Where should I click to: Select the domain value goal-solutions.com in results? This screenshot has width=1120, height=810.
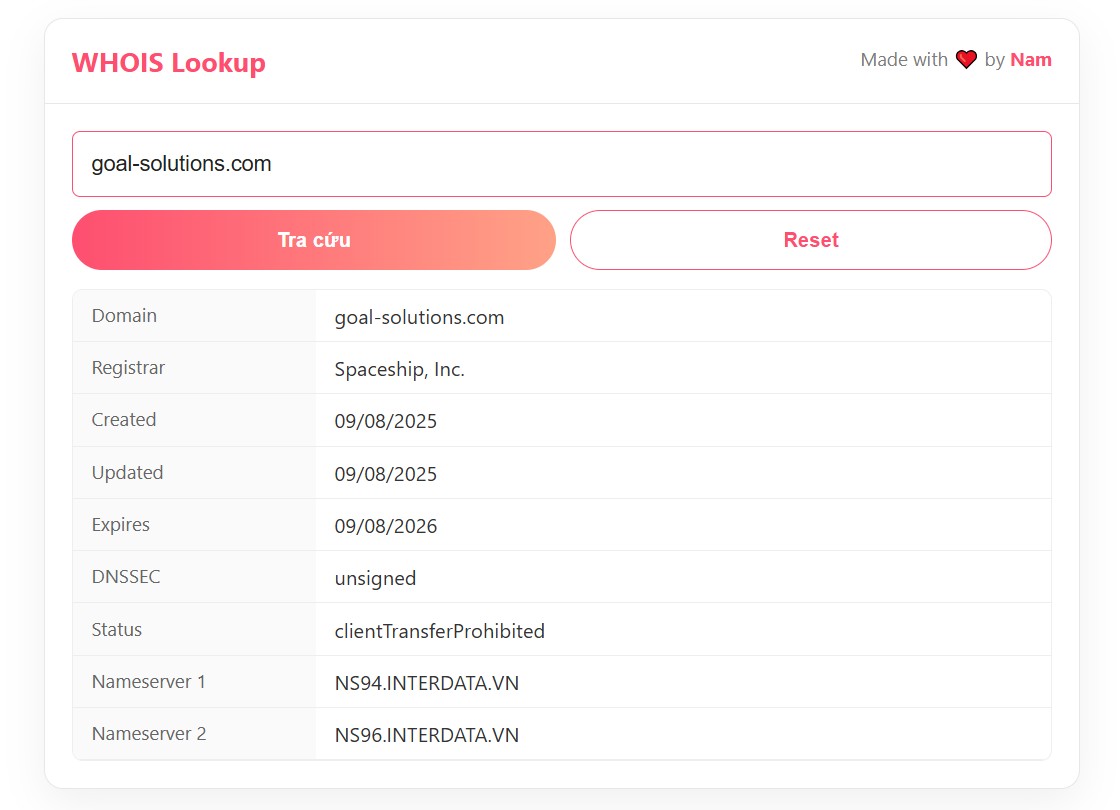click(419, 317)
